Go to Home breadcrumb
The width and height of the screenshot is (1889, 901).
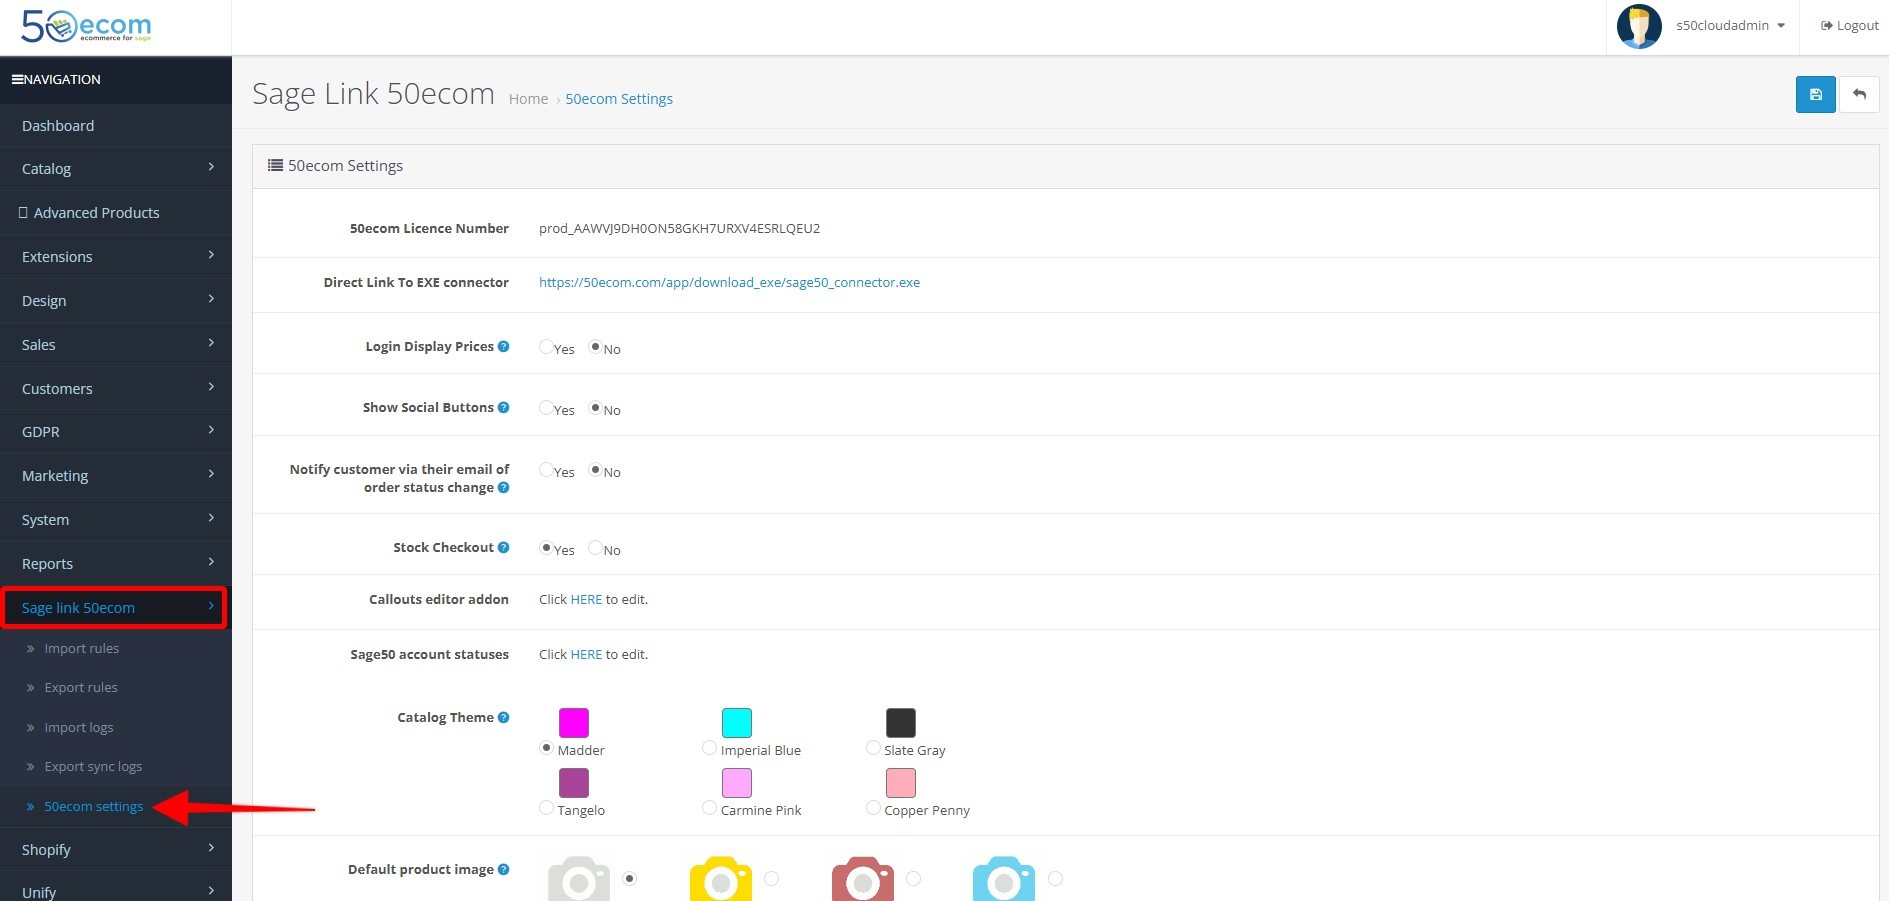[528, 99]
